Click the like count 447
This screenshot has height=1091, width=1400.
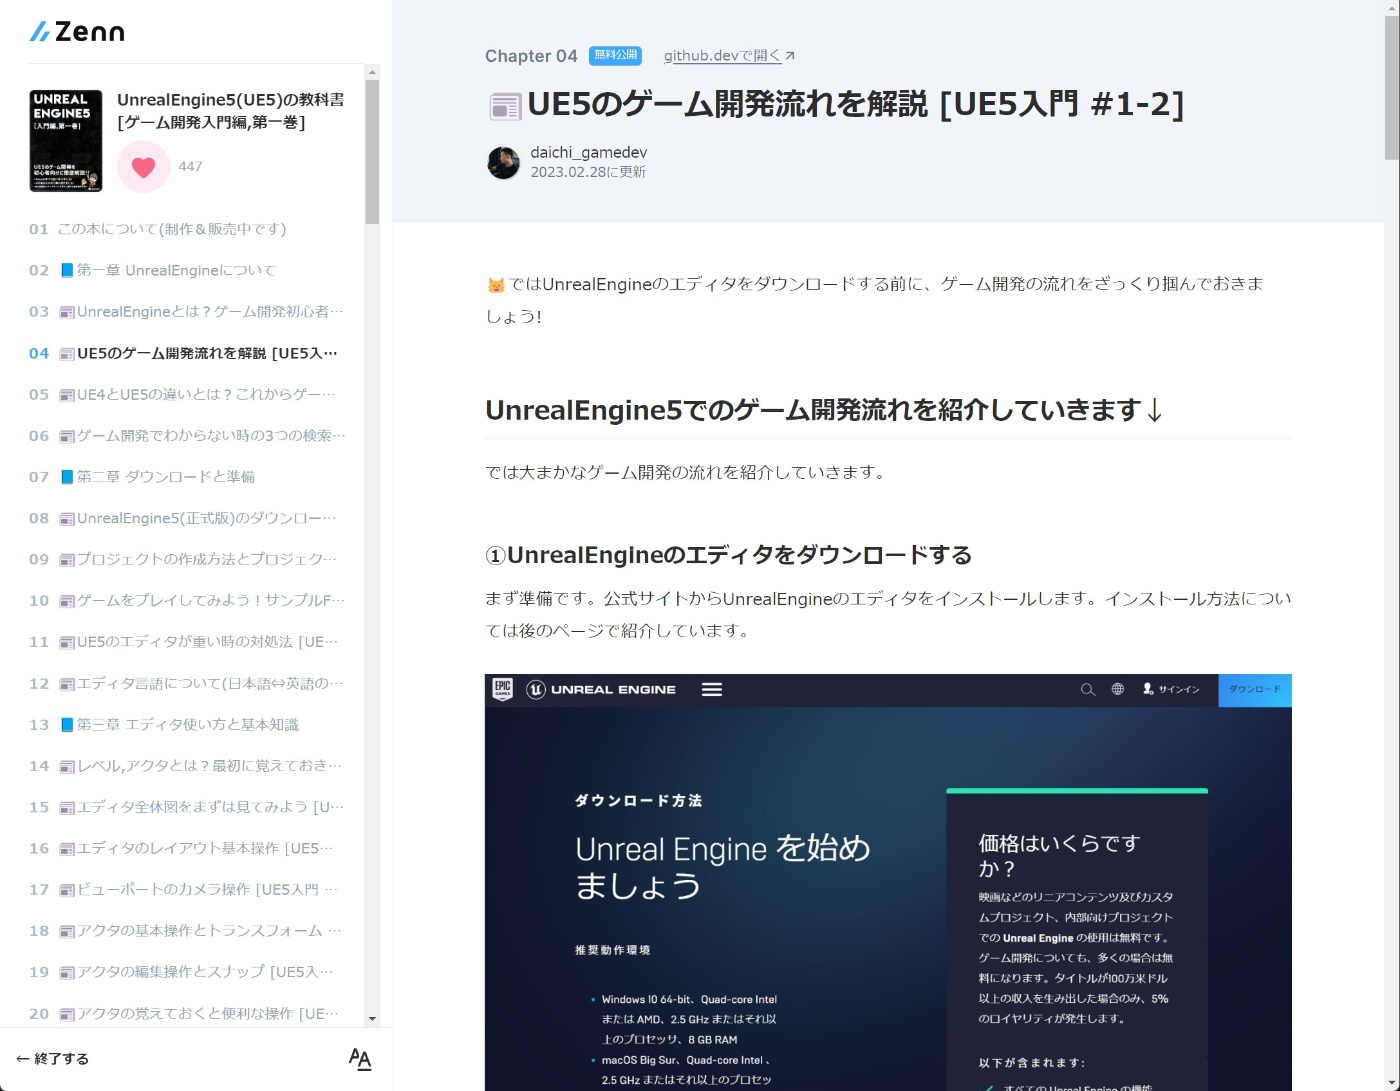[x=190, y=167]
